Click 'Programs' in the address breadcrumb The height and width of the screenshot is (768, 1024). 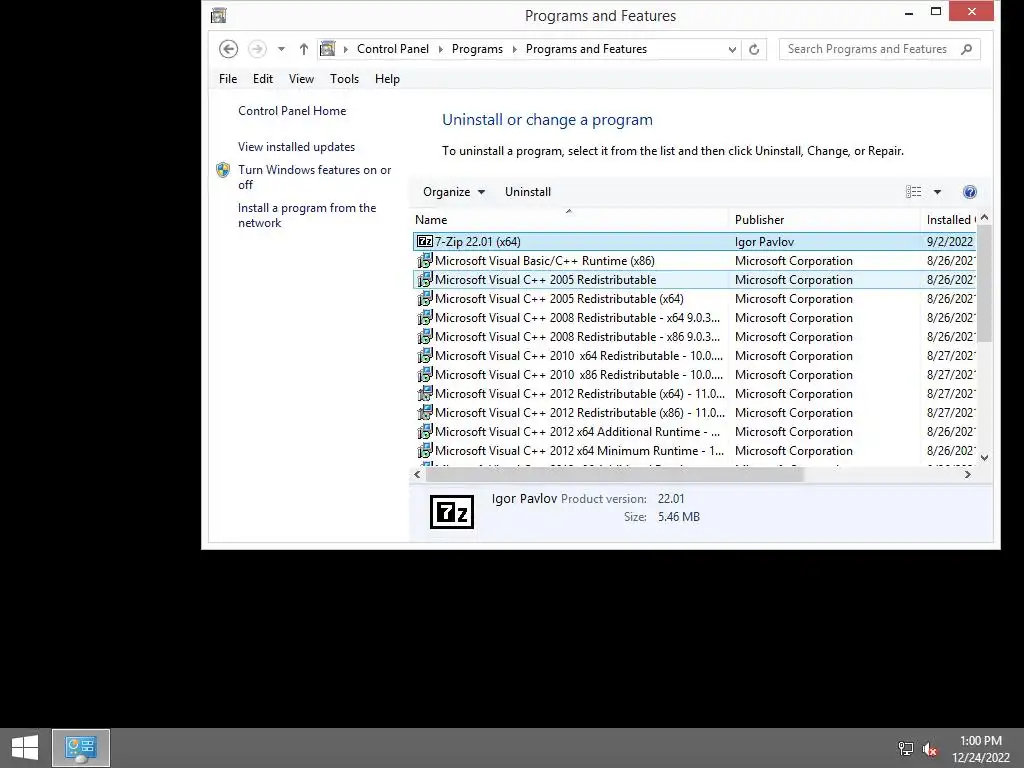coord(477,49)
